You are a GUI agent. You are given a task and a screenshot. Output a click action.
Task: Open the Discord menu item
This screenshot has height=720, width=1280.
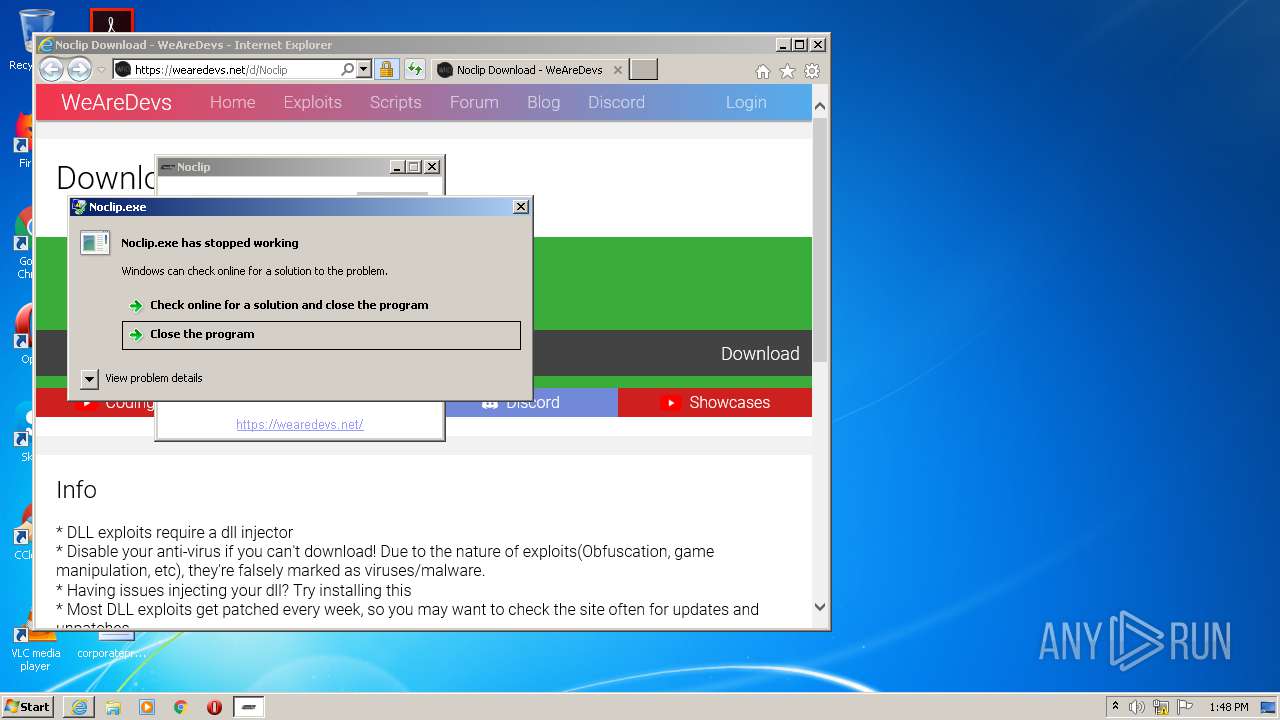(616, 102)
